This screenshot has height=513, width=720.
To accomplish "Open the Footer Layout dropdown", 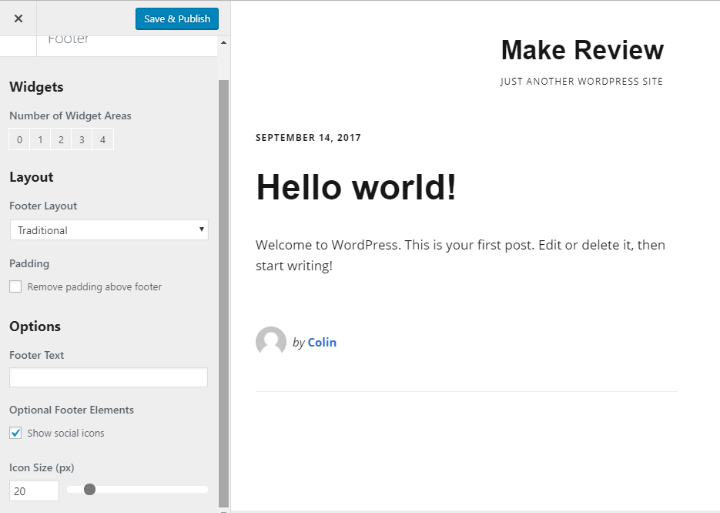I will pos(109,230).
